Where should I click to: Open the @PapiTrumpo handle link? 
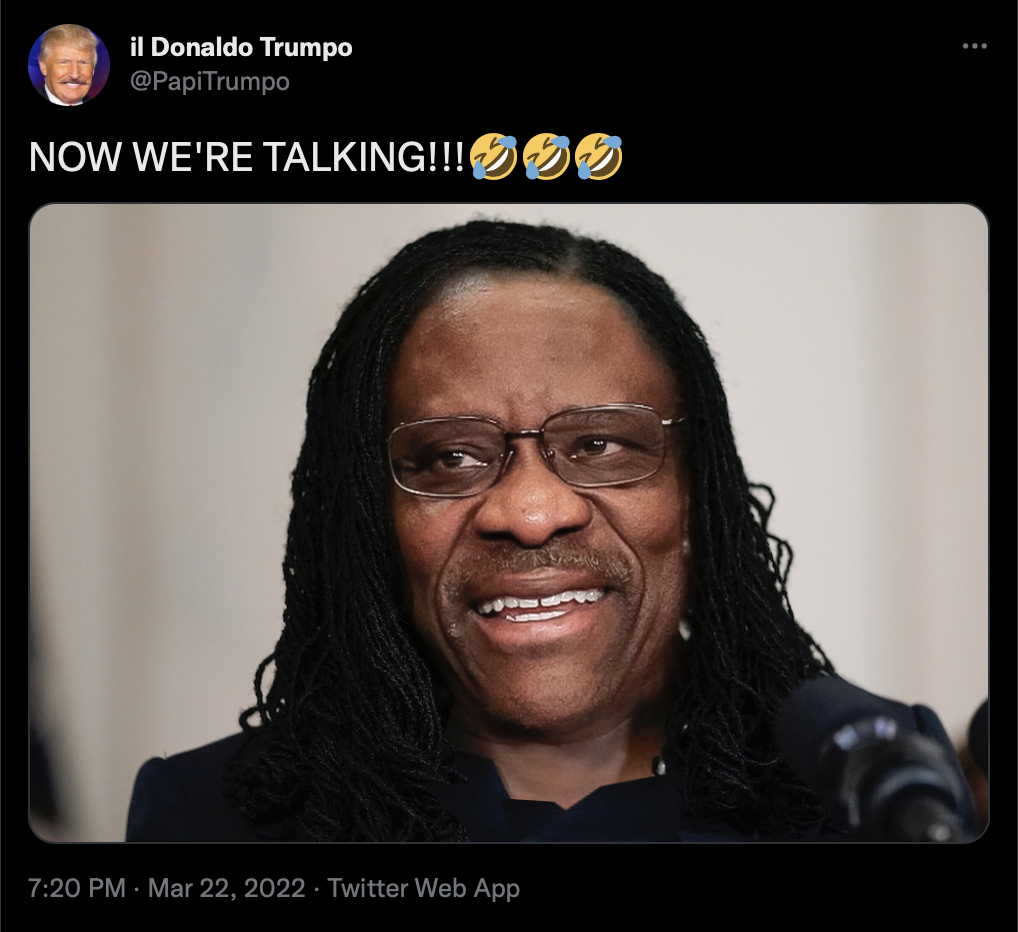point(210,82)
